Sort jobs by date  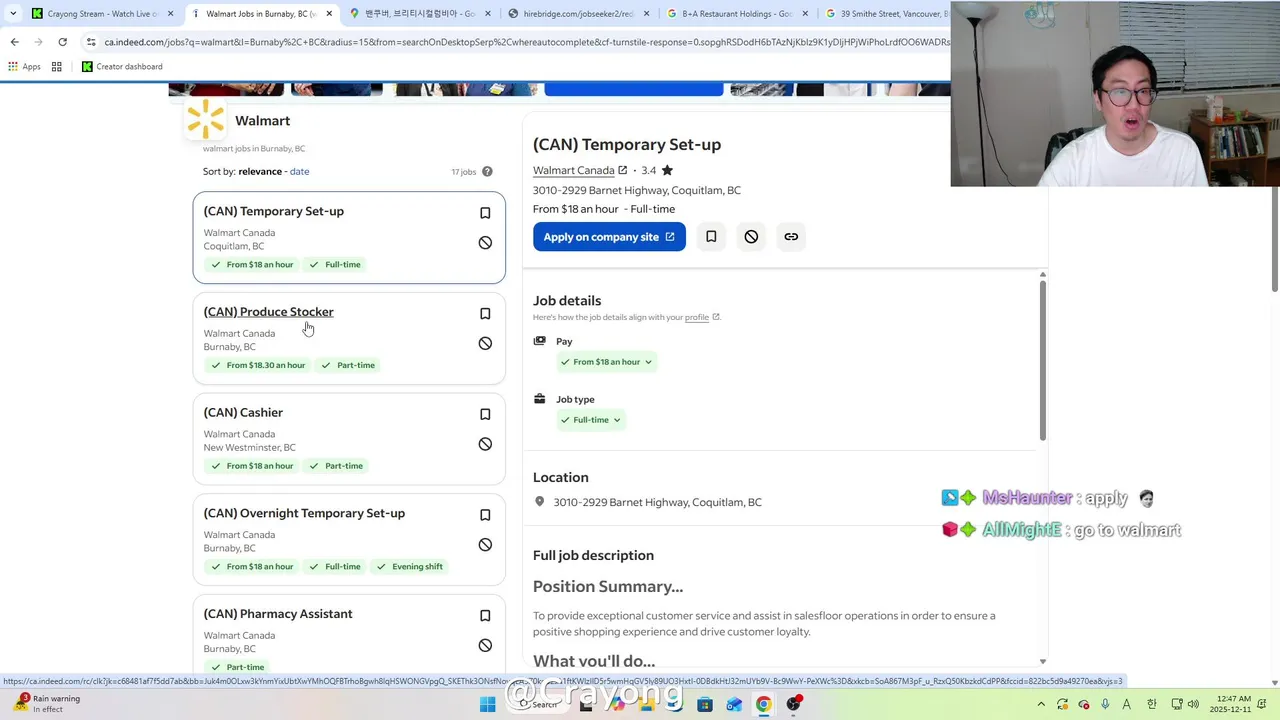299,172
